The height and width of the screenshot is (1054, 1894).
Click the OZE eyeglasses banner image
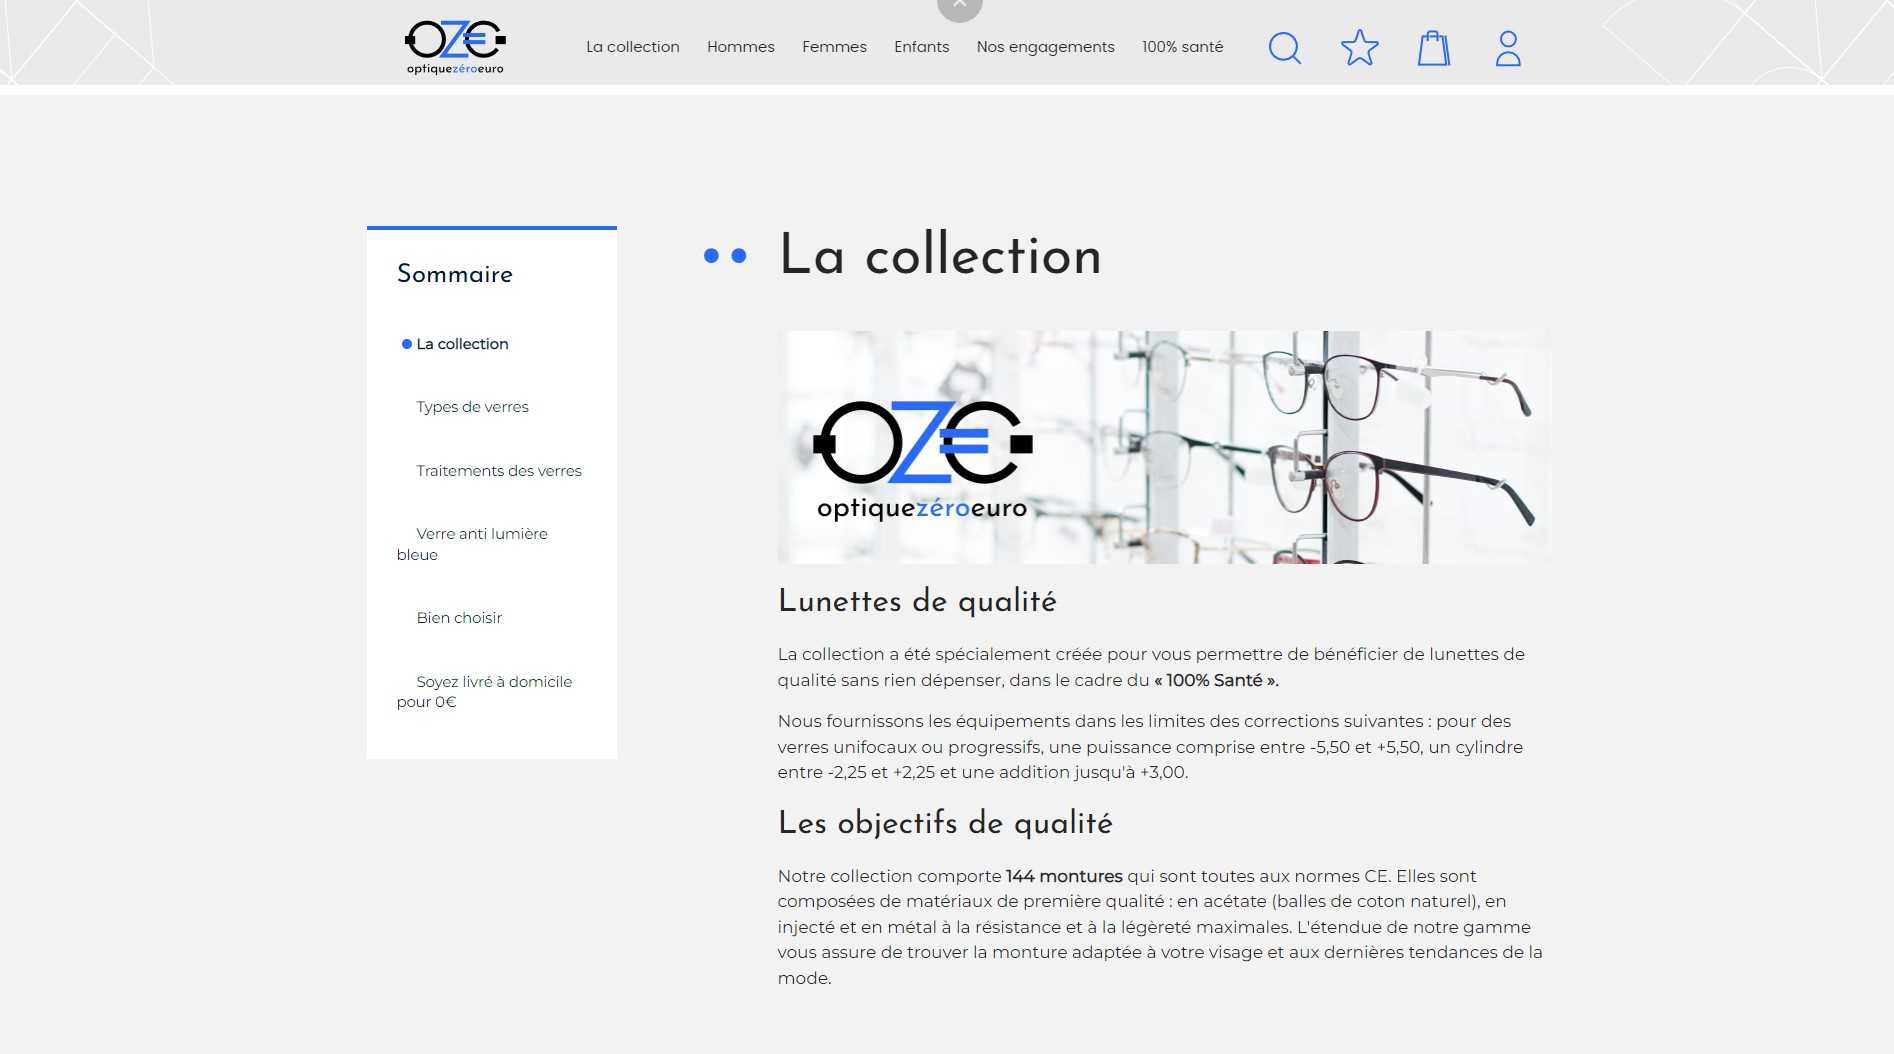(1163, 447)
